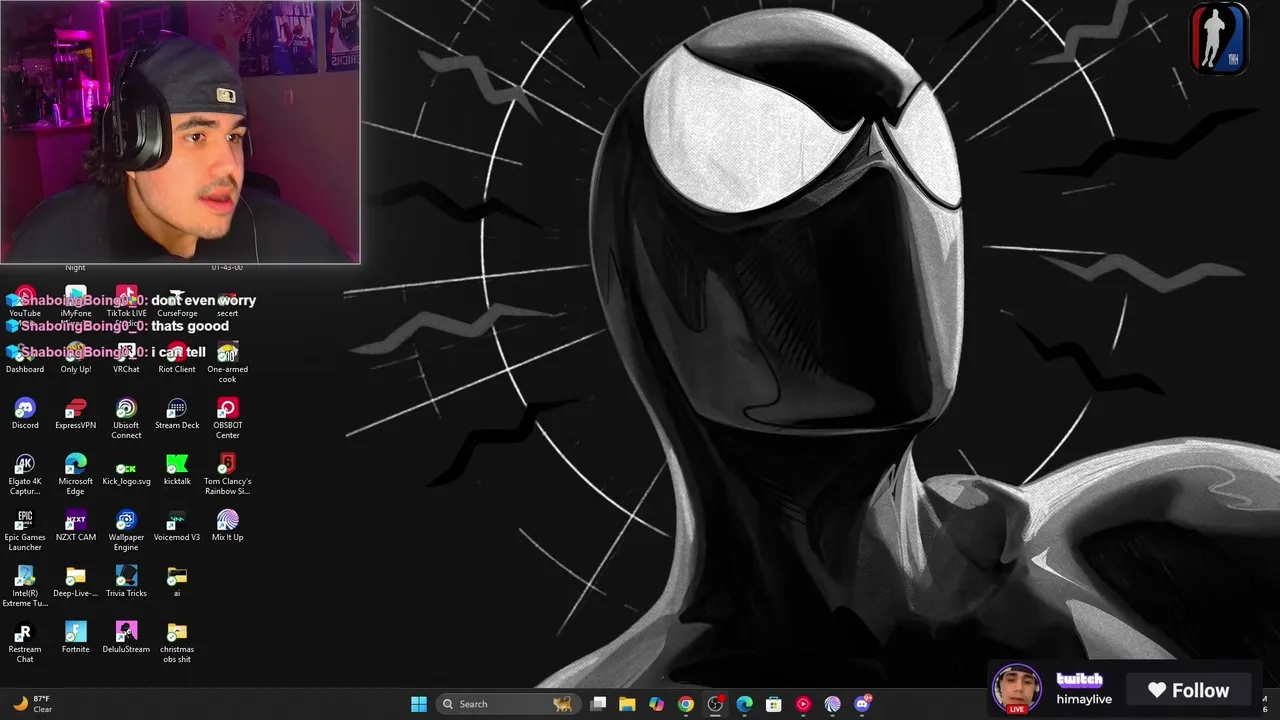Screen dimensions: 1280x720
Task: Select the NZXT CAM desktop icon
Action: [75, 526]
